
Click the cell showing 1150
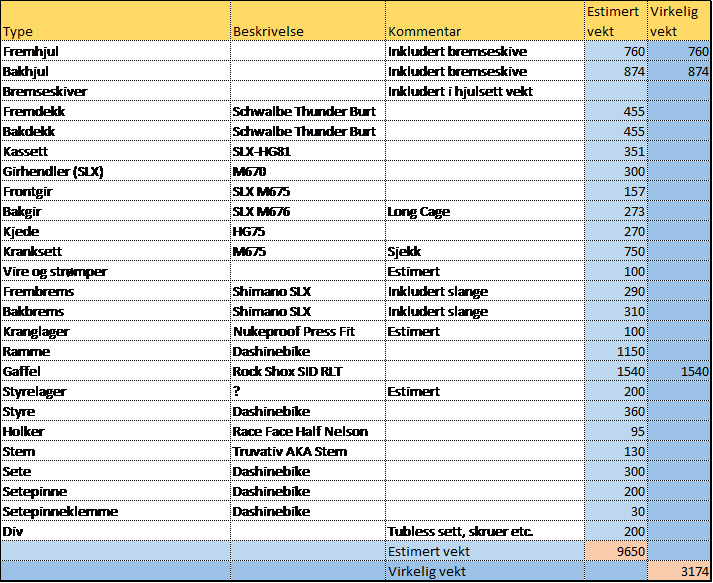click(x=615, y=351)
